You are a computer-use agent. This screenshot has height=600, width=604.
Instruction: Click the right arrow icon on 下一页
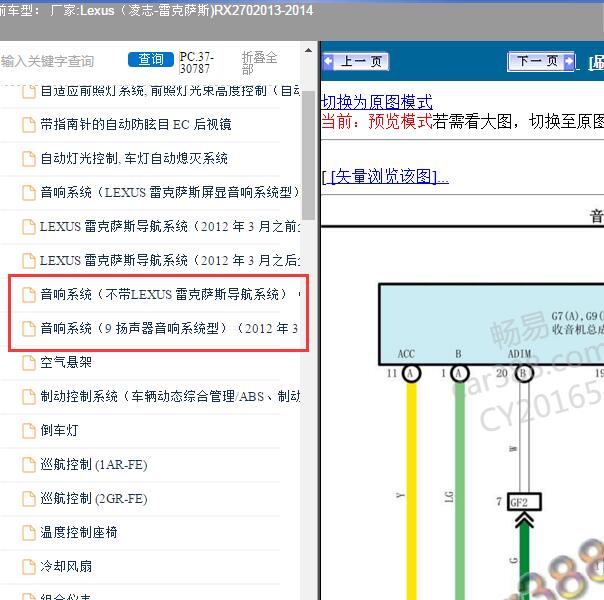point(569,61)
